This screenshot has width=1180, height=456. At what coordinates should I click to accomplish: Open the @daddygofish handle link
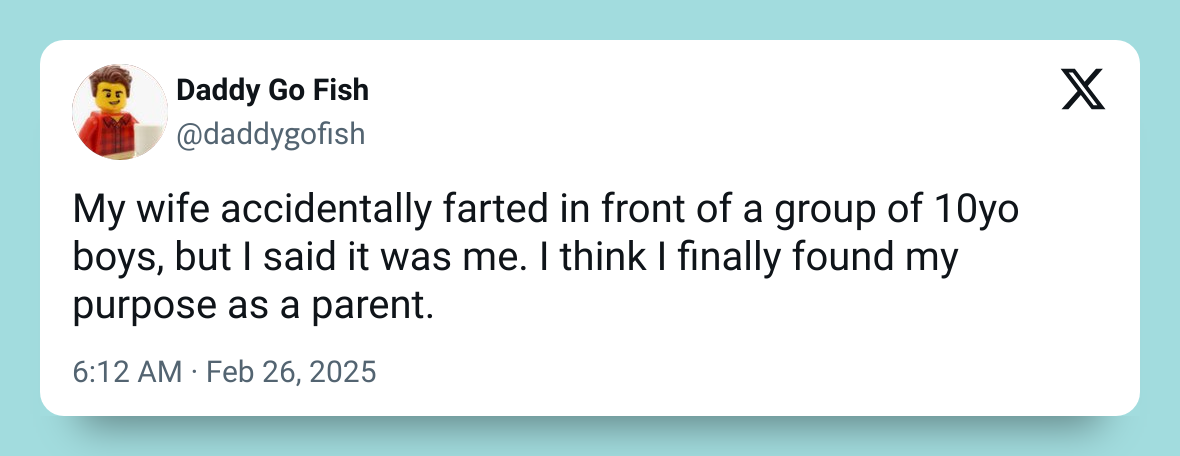tap(270, 133)
